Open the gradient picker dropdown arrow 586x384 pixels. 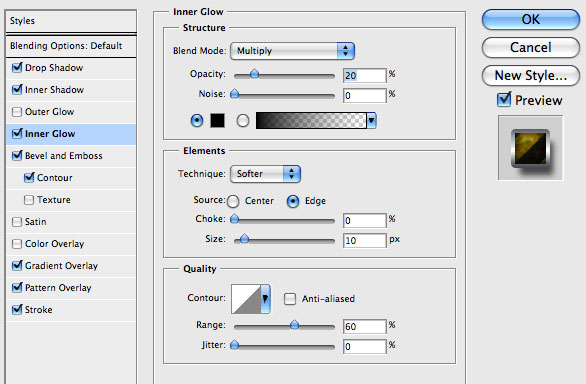(x=371, y=120)
